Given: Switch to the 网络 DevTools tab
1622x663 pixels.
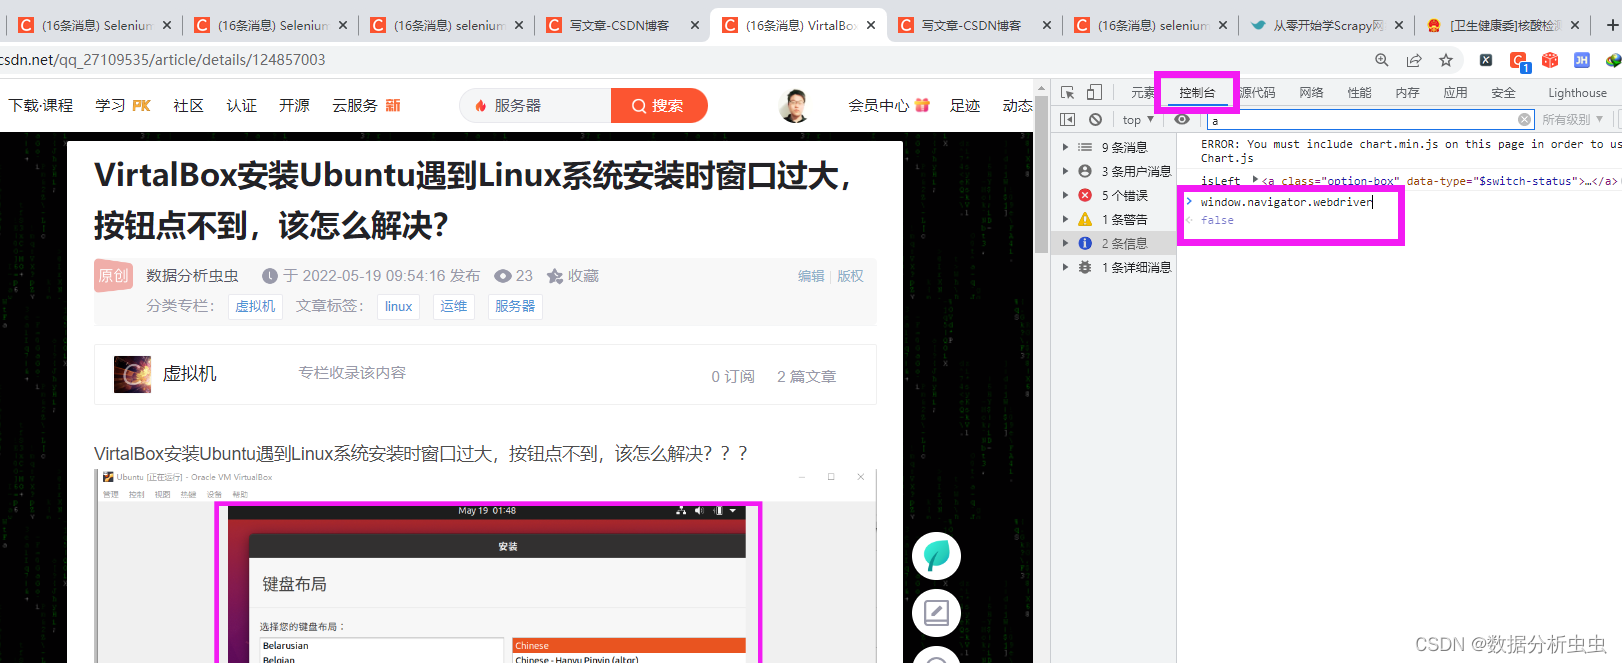Looking at the screenshot, I should (x=1311, y=93).
